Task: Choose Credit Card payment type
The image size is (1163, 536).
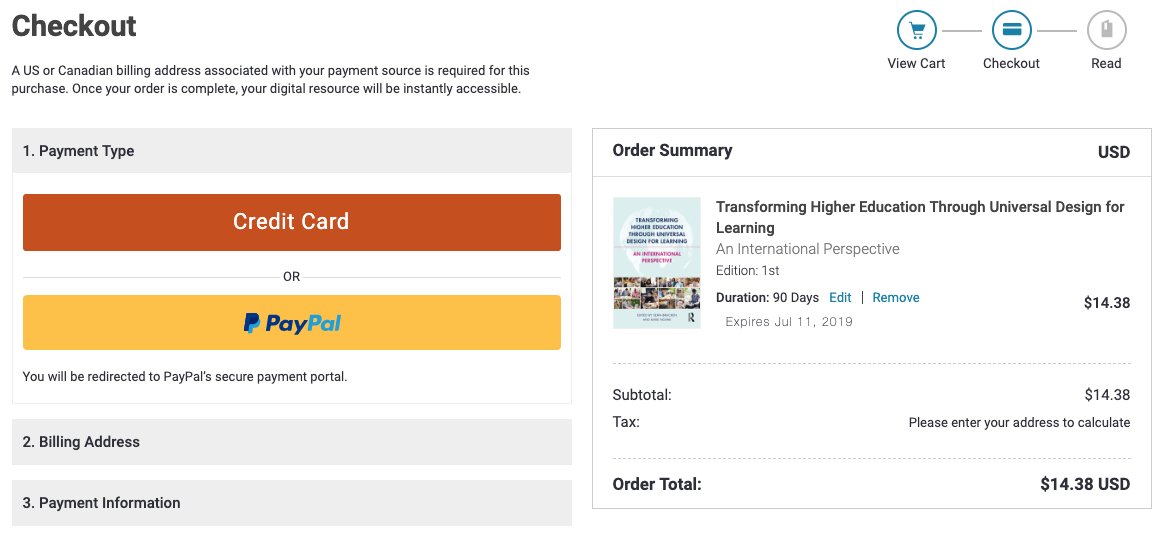Action: 291,222
